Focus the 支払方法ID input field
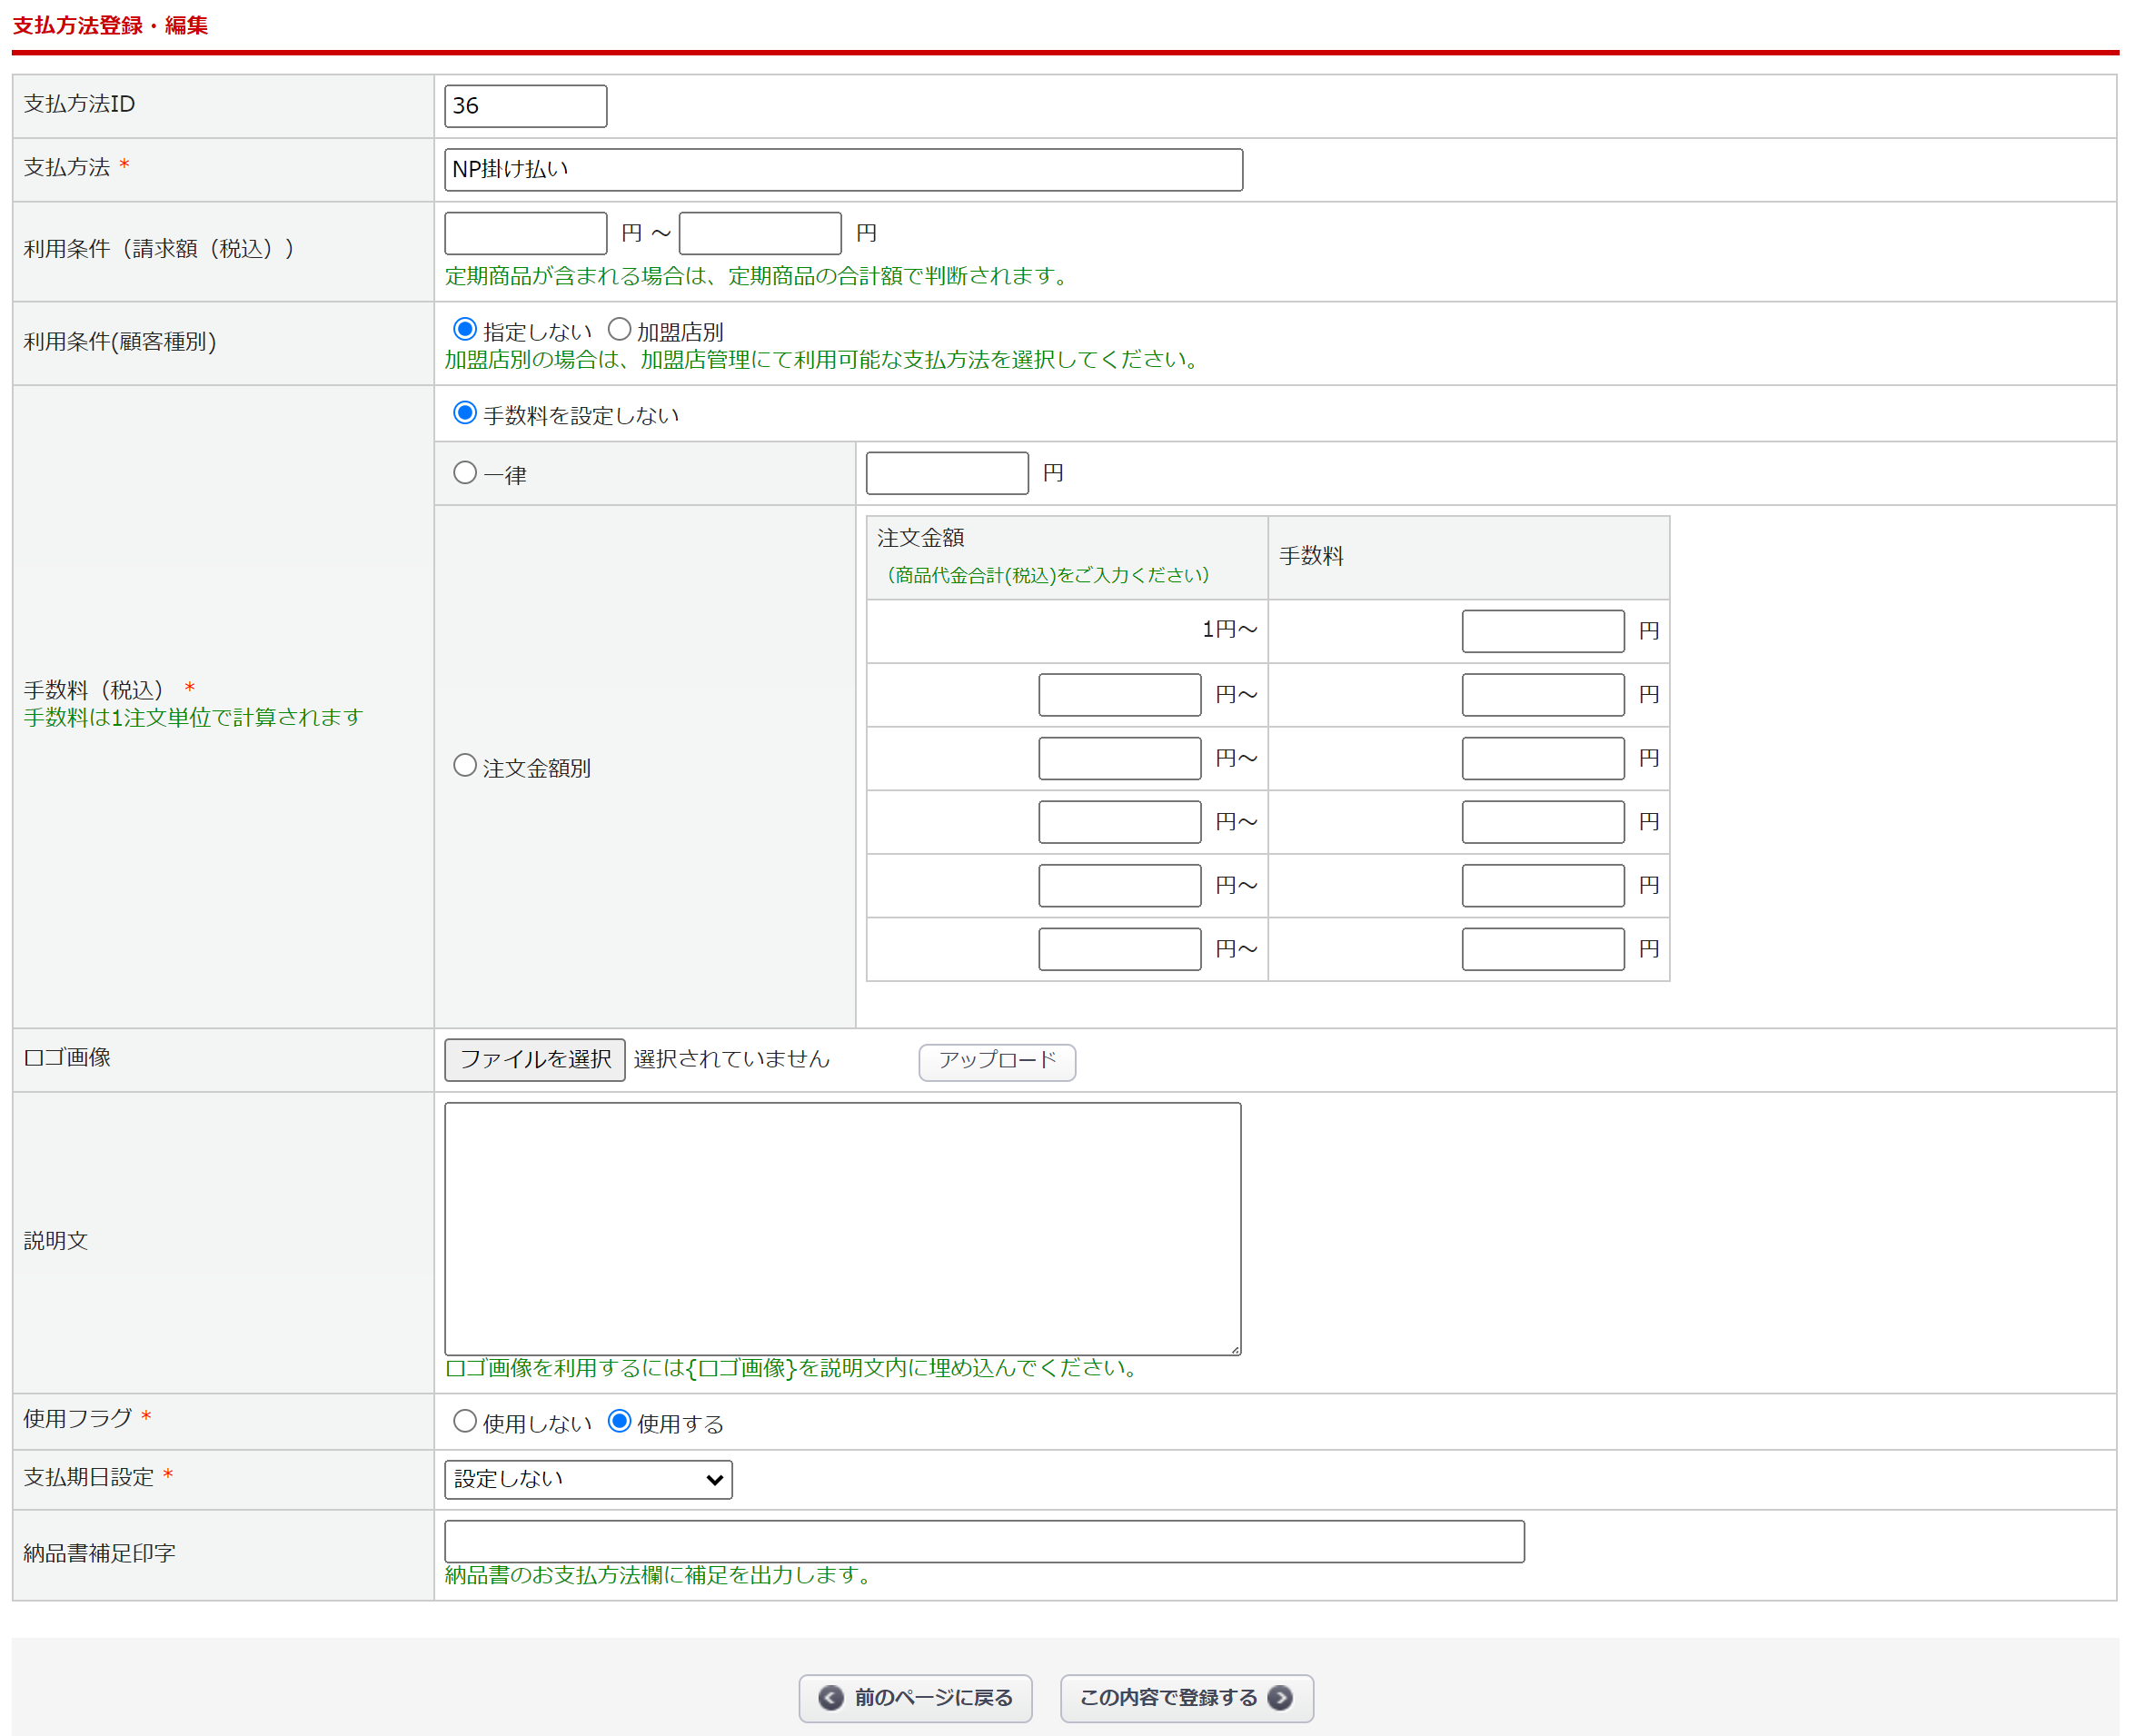The image size is (2136, 1736). tap(525, 106)
